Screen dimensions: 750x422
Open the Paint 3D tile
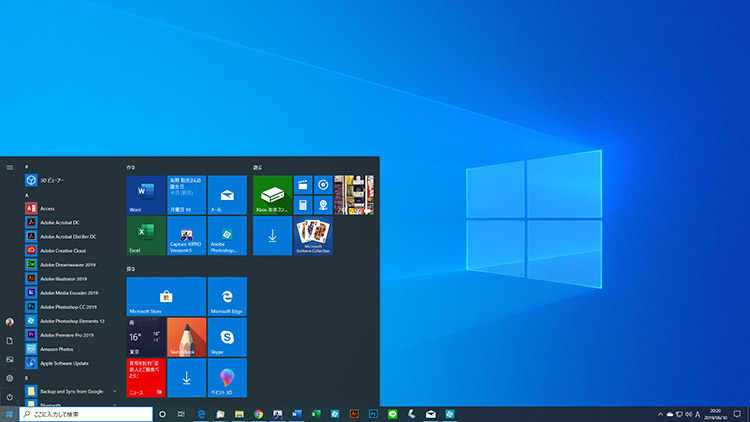coord(227,378)
